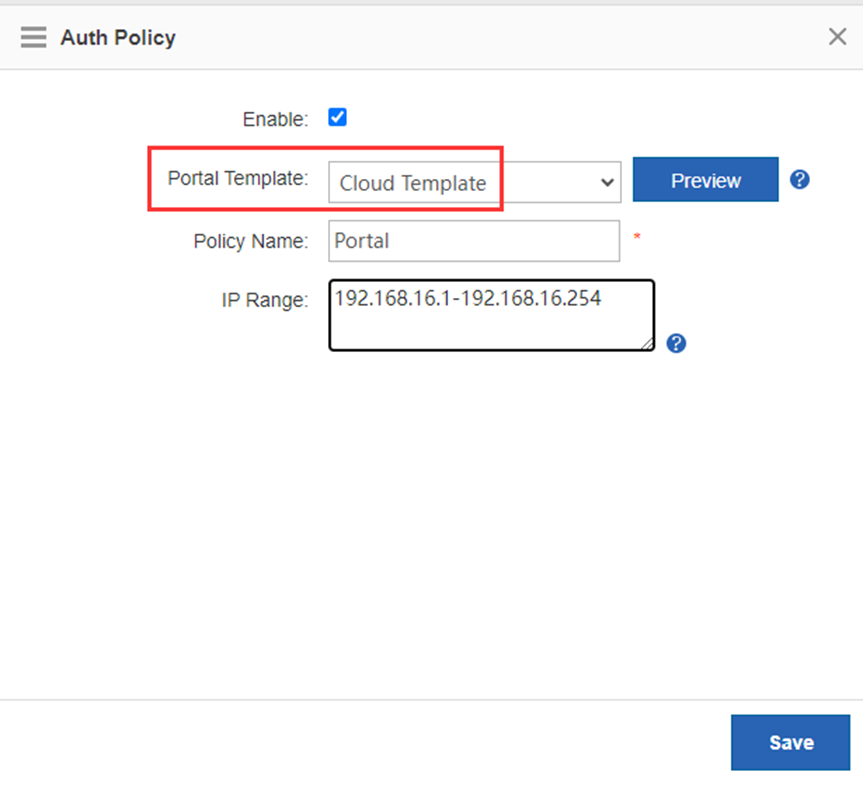This screenshot has width=863, height=786.
Task: Uncheck the Enable checkbox
Action: pos(338,118)
